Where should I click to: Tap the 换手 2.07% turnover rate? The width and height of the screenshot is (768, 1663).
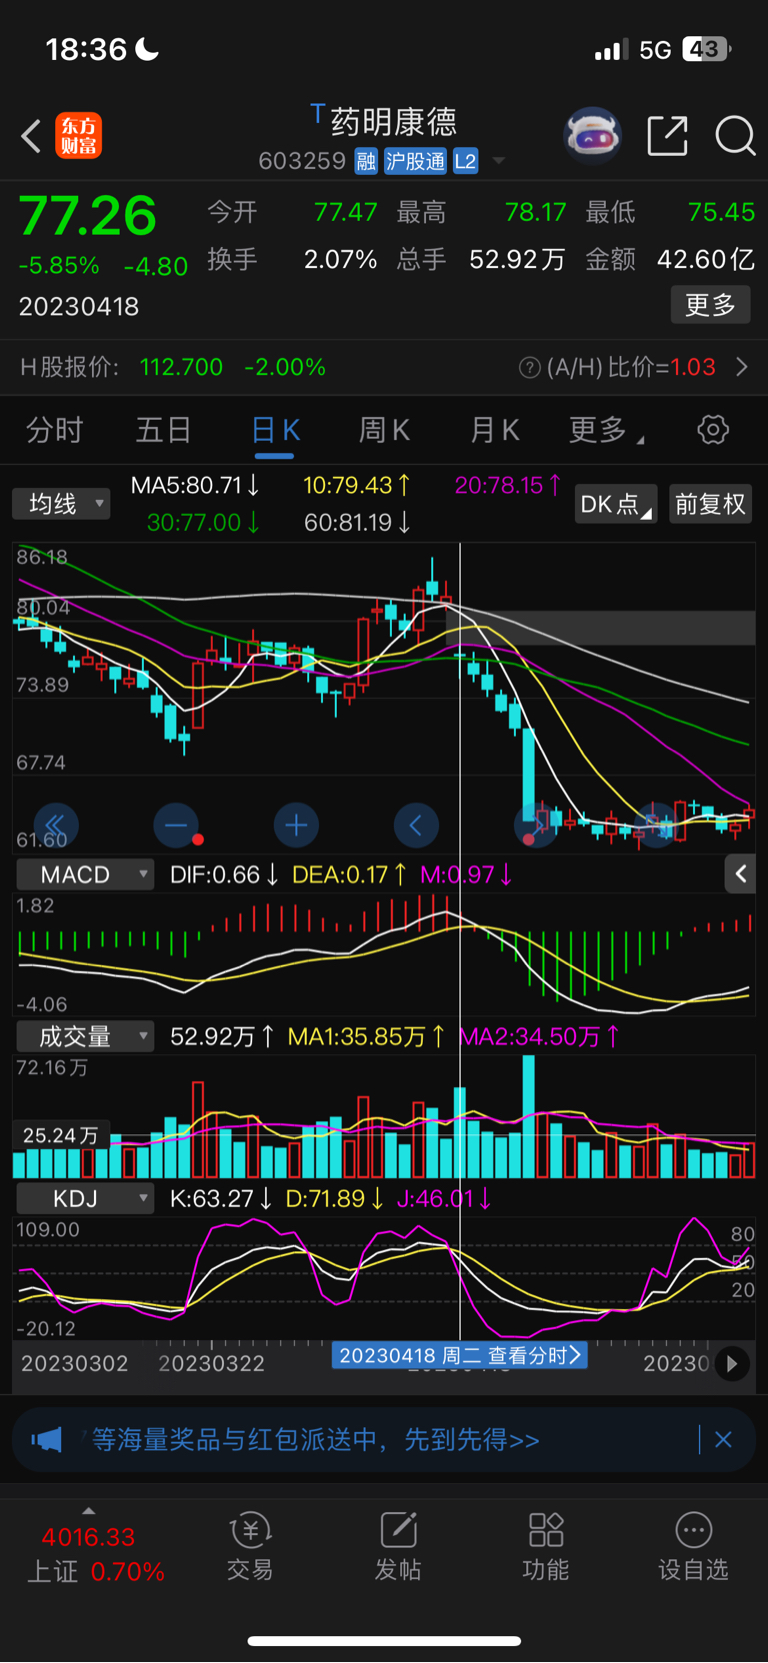[x=292, y=260]
